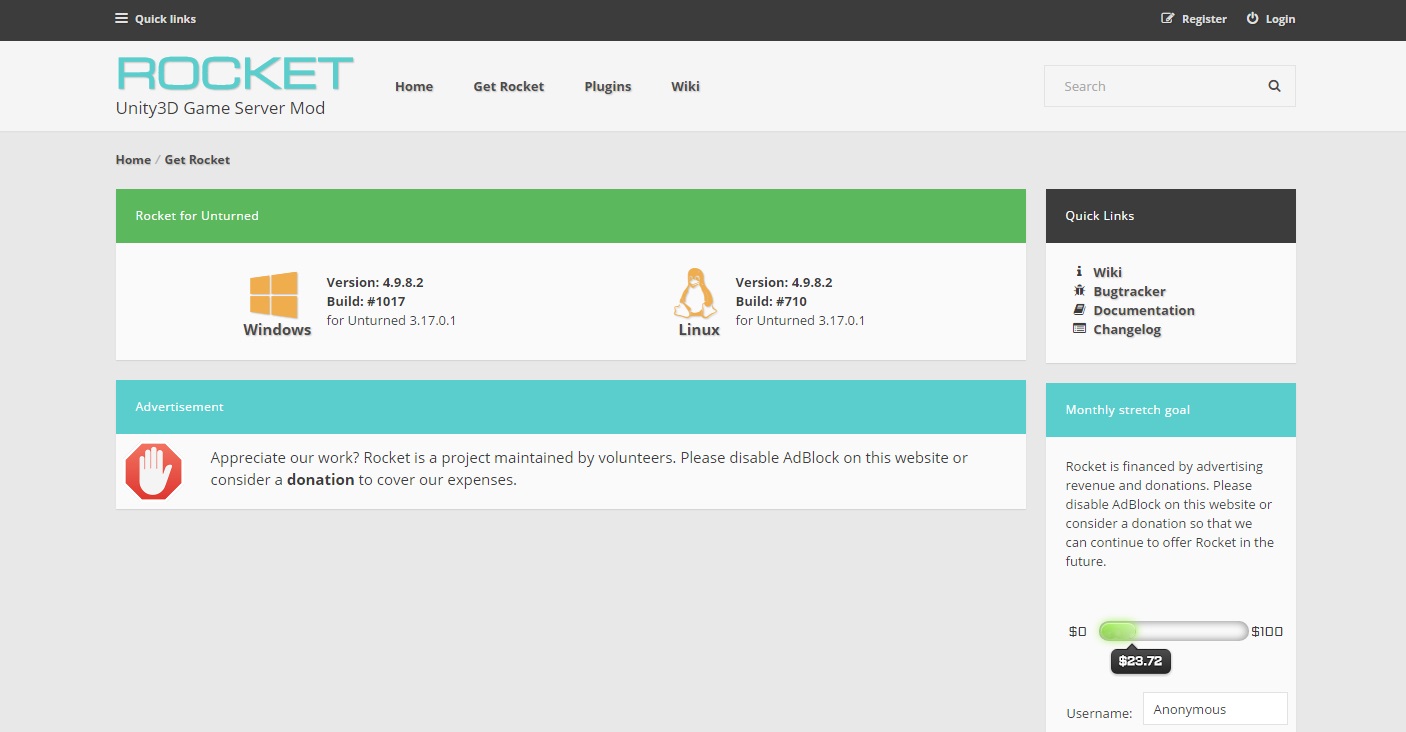This screenshot has height=732, width=1406.
Task: Click the $100 slider maximum label
Action: tap(1267, 631)
